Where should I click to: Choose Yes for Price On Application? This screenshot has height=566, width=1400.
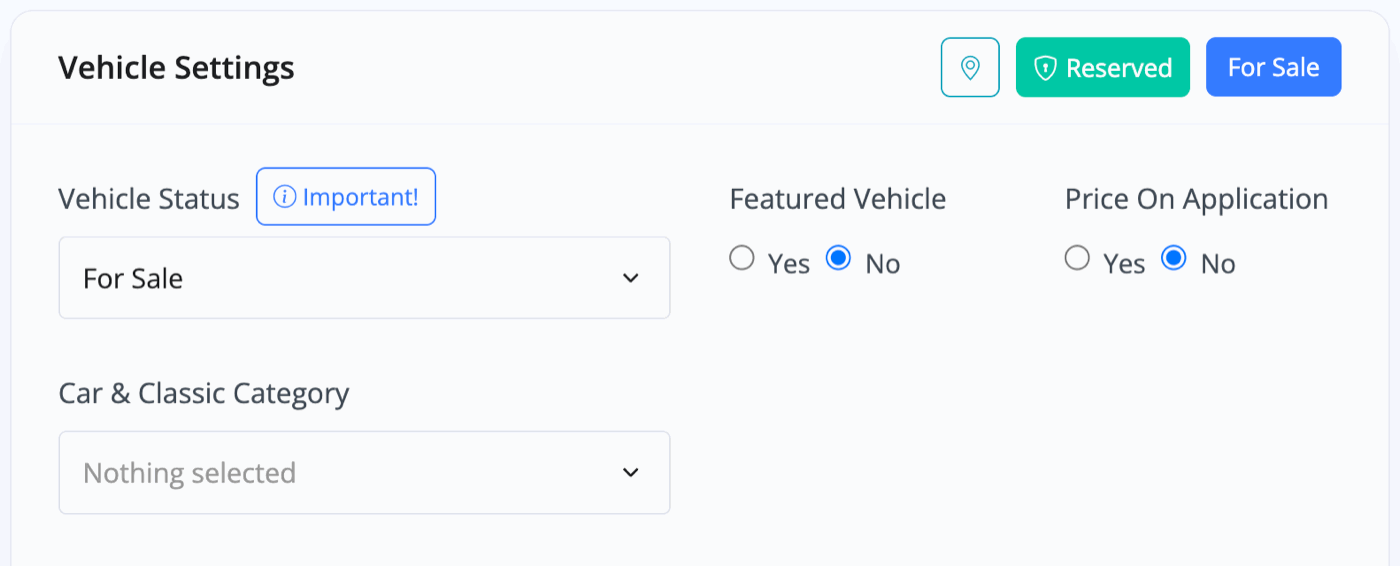click(x=1076, y=259)
